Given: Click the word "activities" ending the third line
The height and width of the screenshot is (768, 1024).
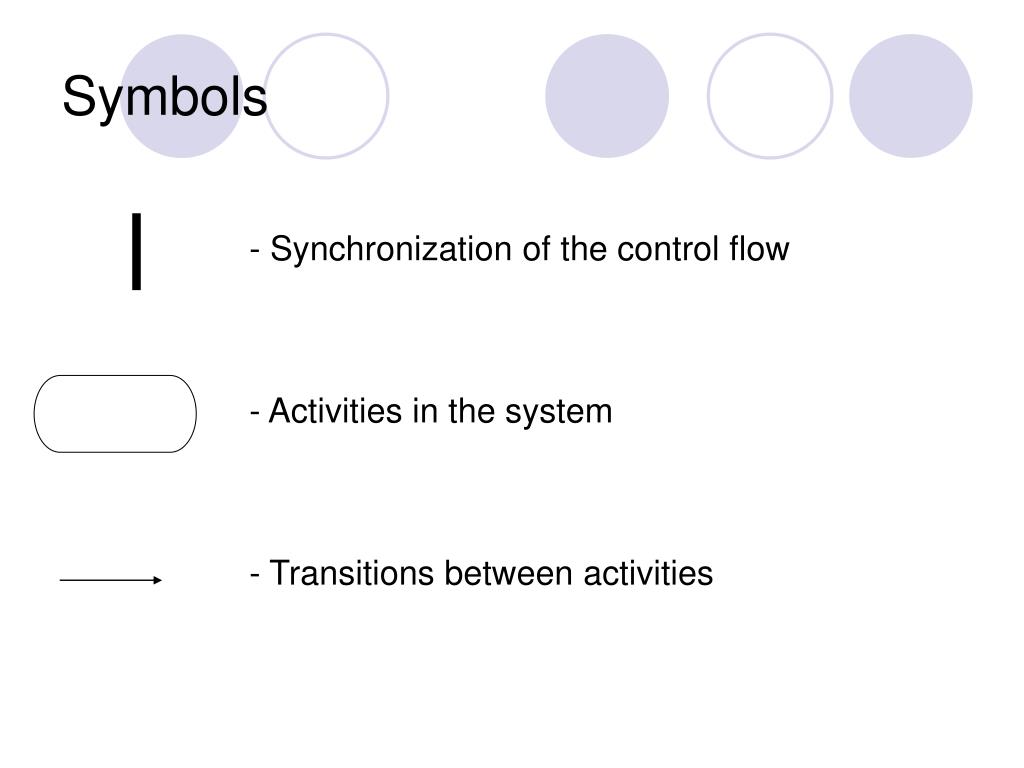Looking at the screenshot, I should click(x=648, y=573).
